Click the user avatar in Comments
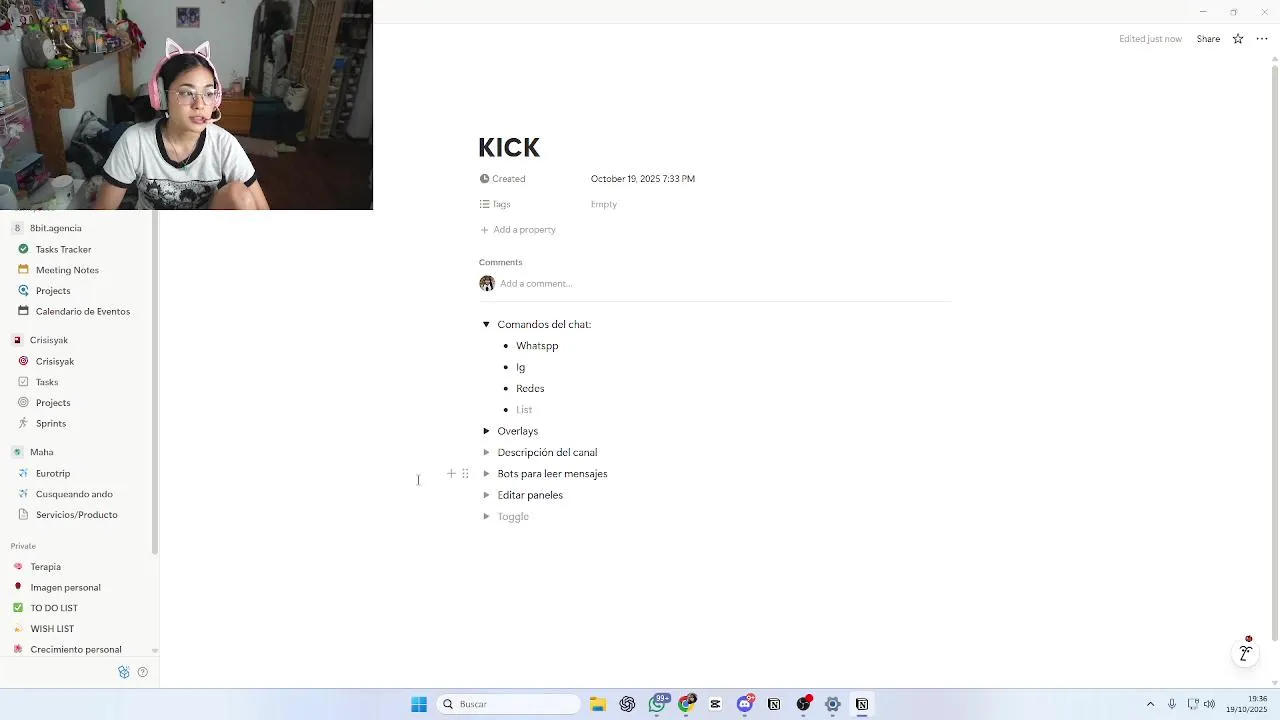 click(487, 284)
